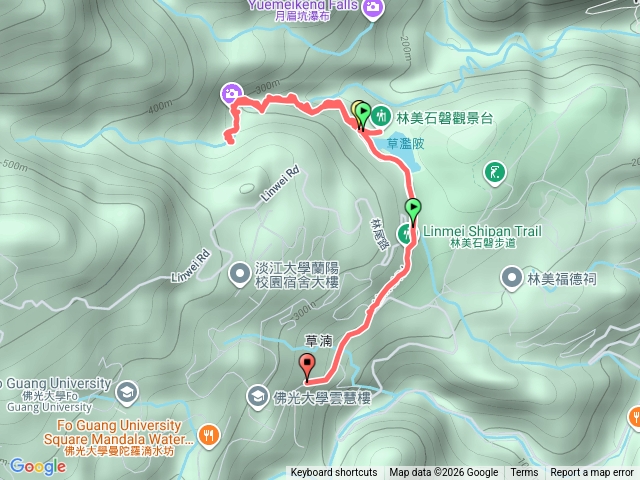The height and width of the screenshot is (480, 640).
Task: Click the Google logo
Action: pyautogui.click(x=38, y=466)
